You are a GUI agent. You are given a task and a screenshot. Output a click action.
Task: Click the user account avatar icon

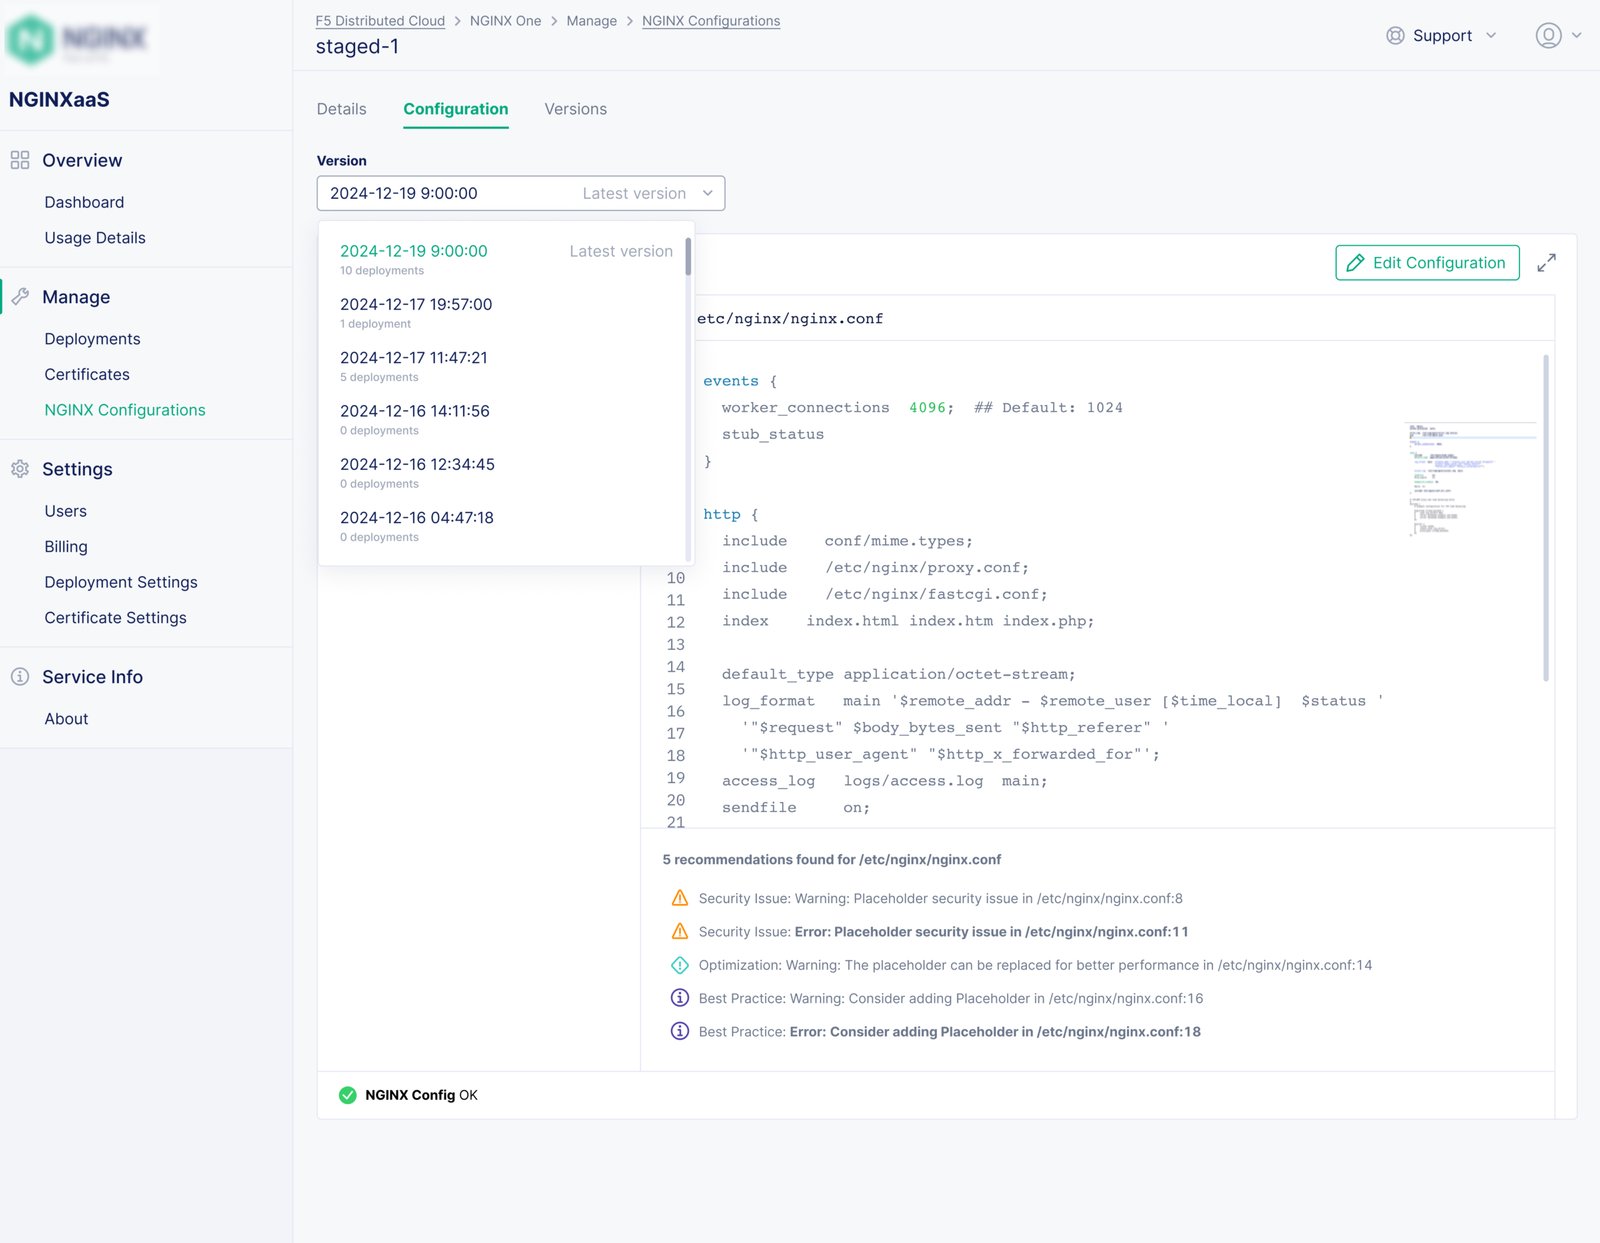click(x=1548, y=36)
